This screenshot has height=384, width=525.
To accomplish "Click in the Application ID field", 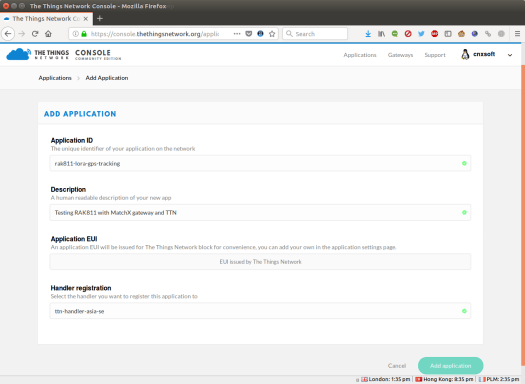I will [x=260, y=163].
